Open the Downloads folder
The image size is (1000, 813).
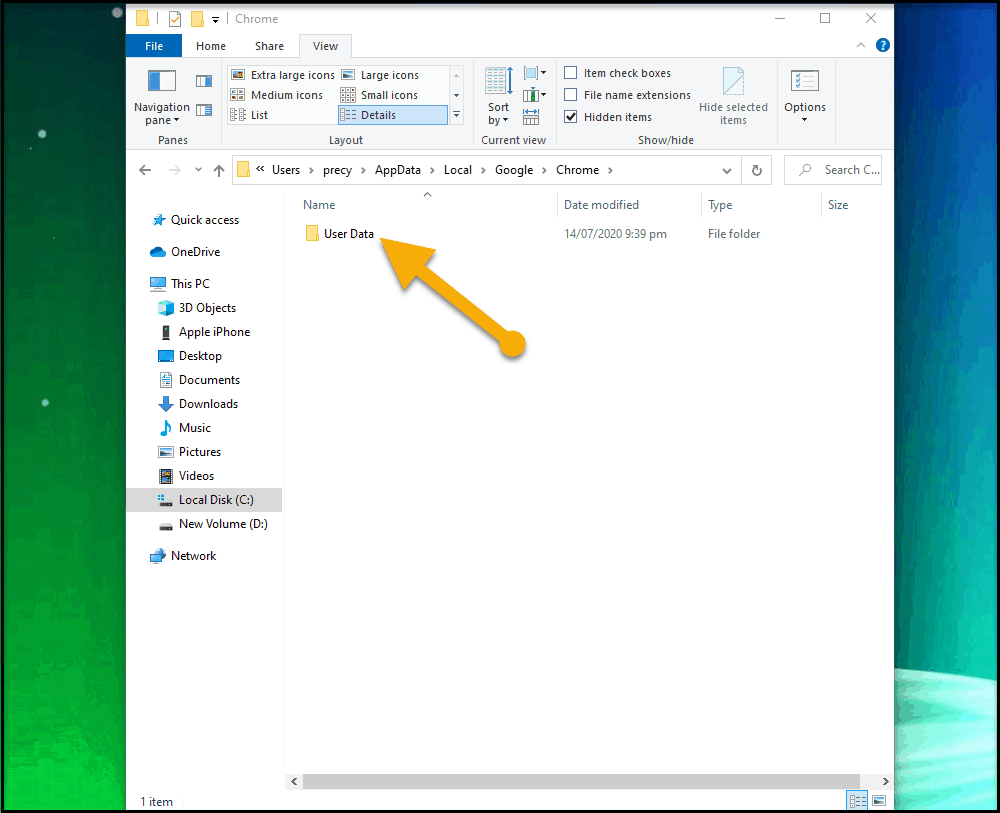198,404
